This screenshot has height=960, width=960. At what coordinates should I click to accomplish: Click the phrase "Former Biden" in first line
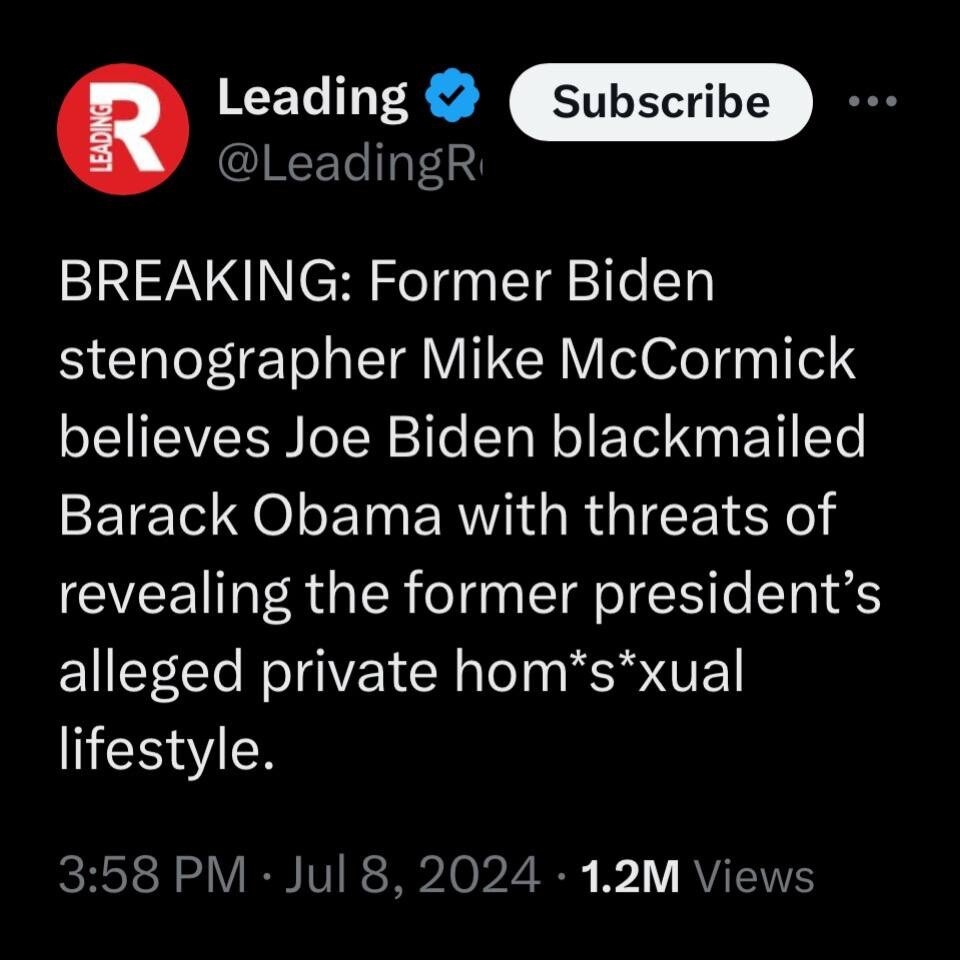[541, 285]
